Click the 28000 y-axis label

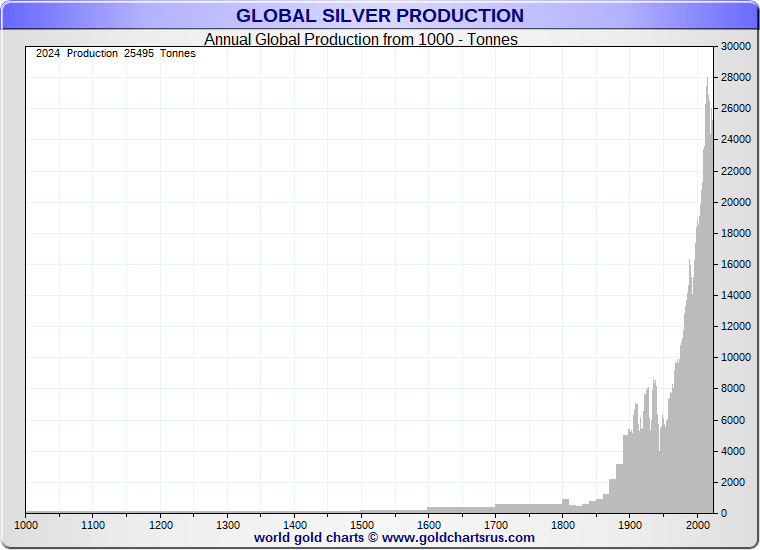[737, 78]
